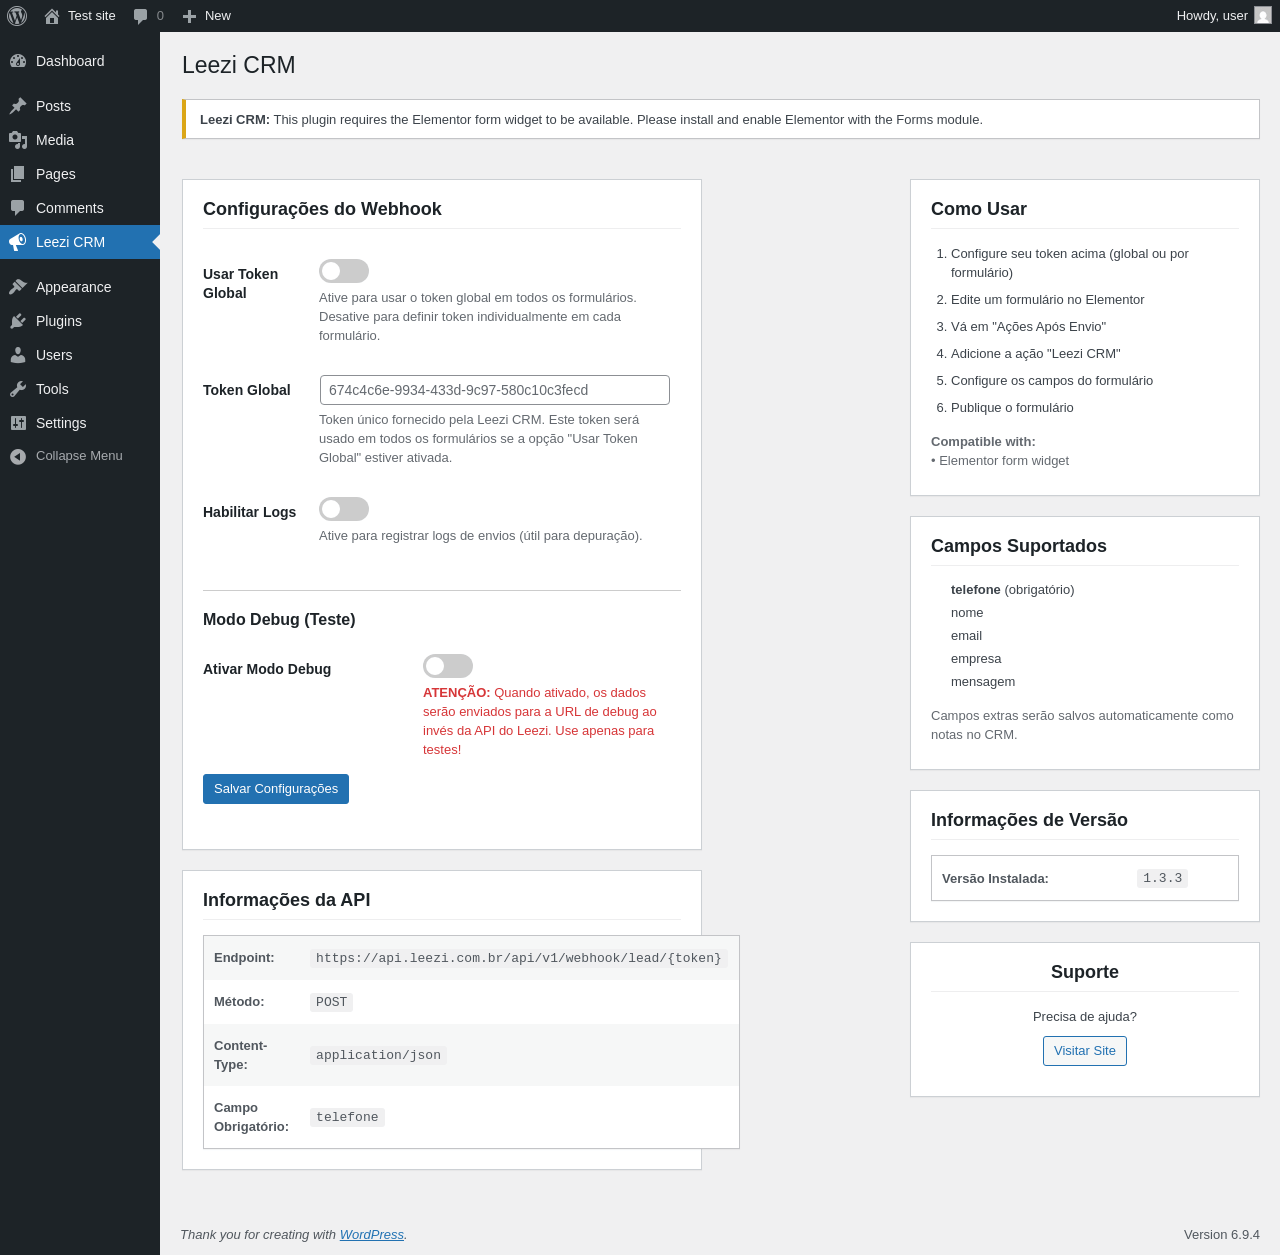The height and width of the screenshot is (1255, 1280).
Task: Click the user avatar icon
Action: pyautogui.click(x=1263, y=16)
